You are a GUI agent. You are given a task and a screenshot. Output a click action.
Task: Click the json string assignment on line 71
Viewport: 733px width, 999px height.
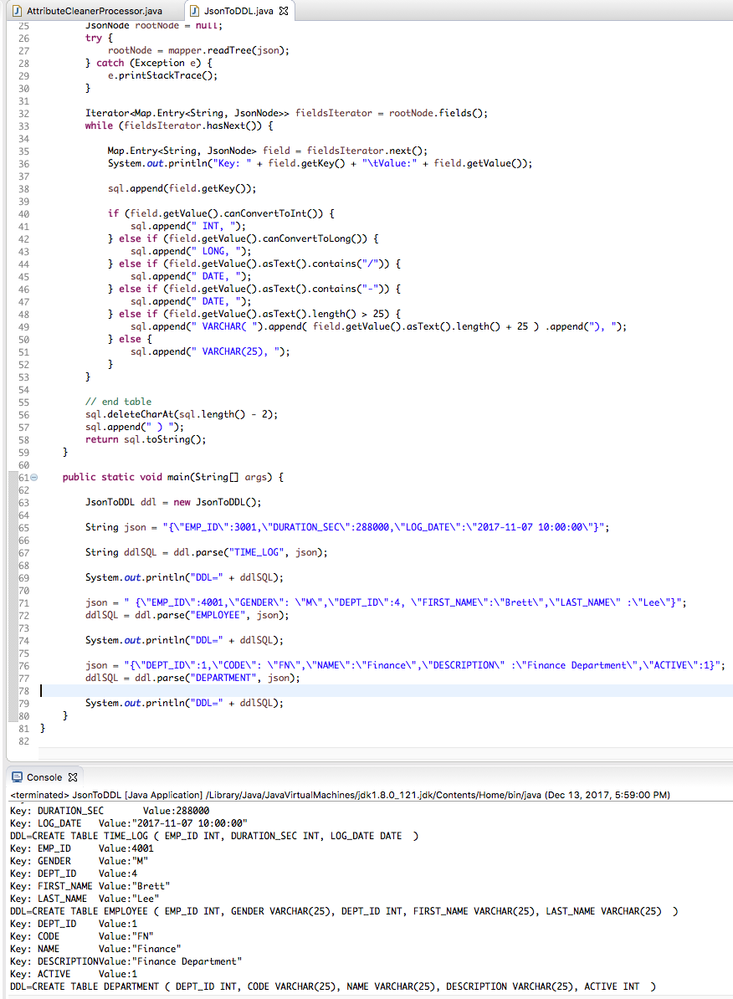coord(386,603)
